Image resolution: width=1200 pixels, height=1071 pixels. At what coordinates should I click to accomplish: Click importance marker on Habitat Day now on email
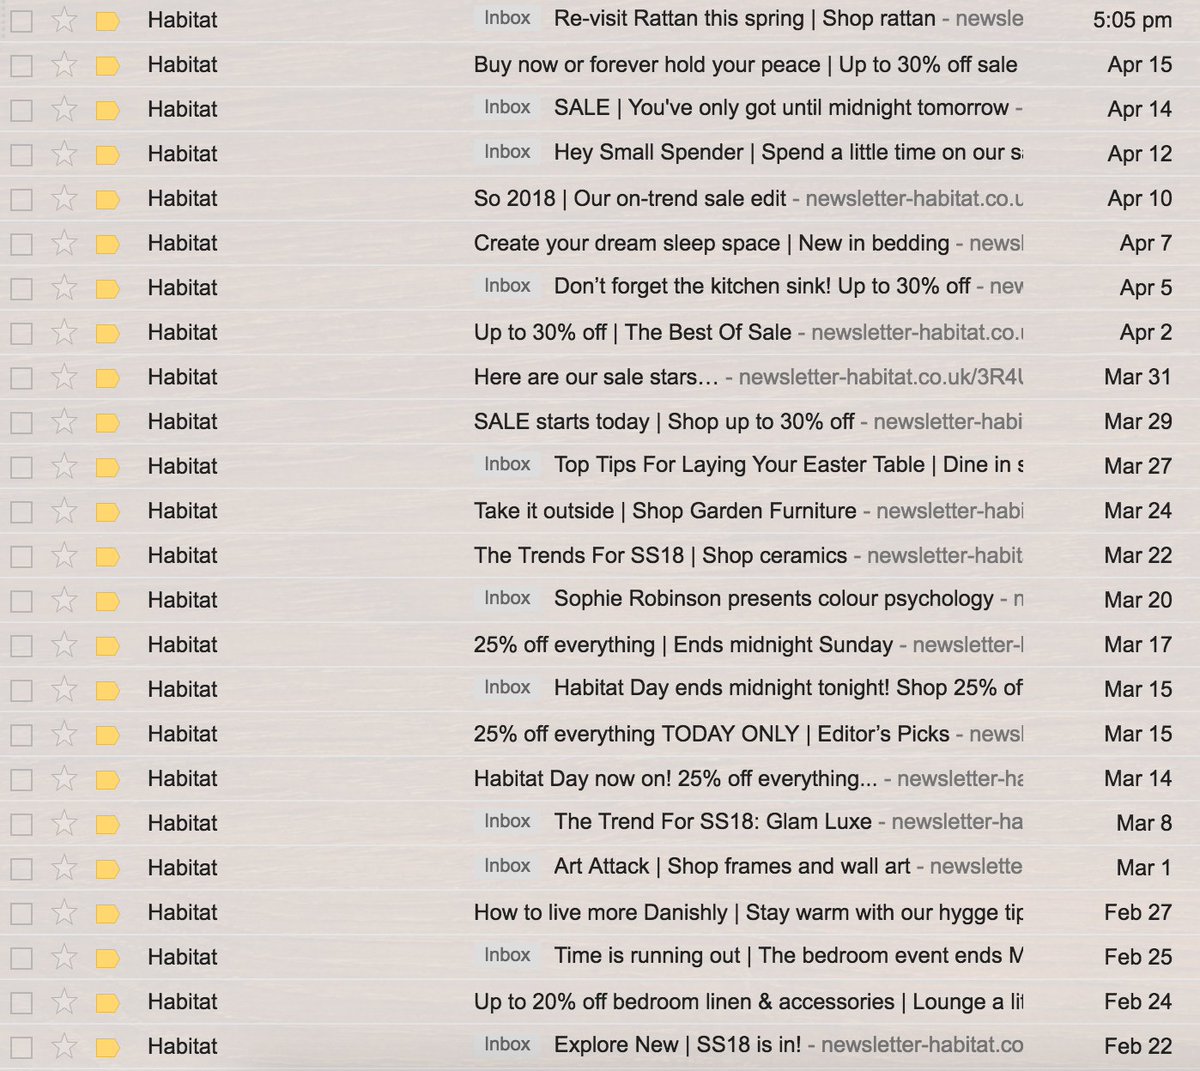coord(108,779)
